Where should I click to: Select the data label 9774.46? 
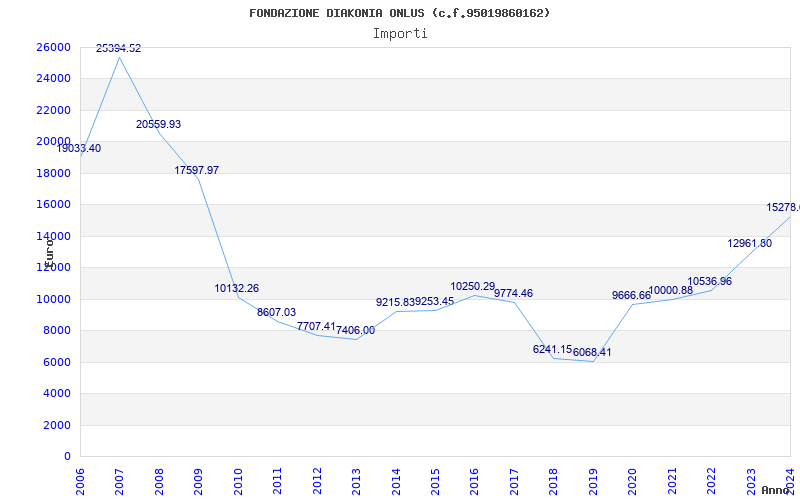coord(513,293)
